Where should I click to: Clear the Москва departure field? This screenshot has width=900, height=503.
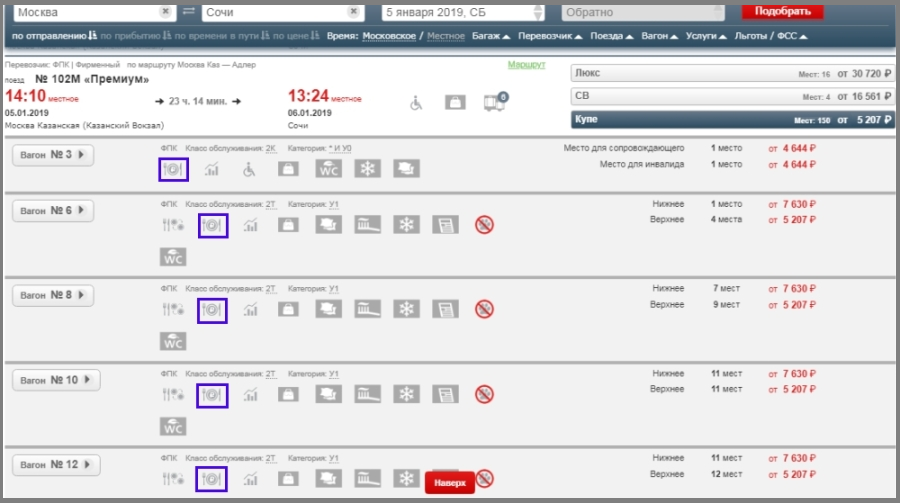click(x=165, y=12)
